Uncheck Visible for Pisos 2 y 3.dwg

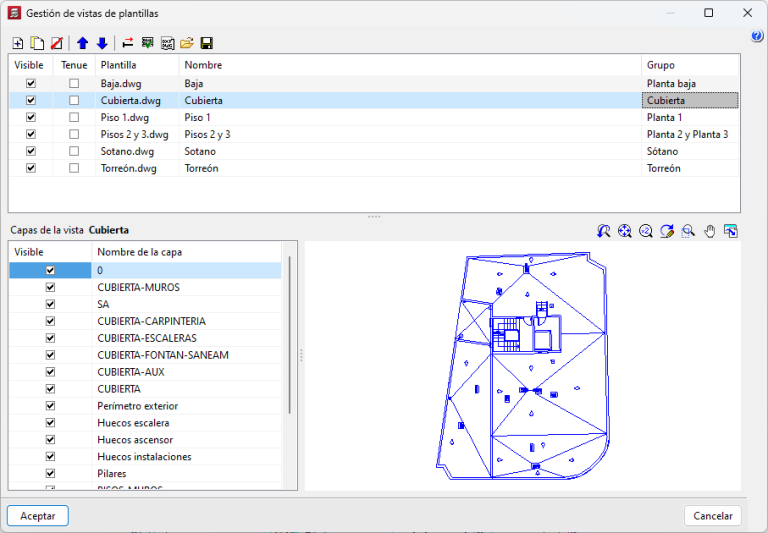pyautogui.click(x=31, y=134)
